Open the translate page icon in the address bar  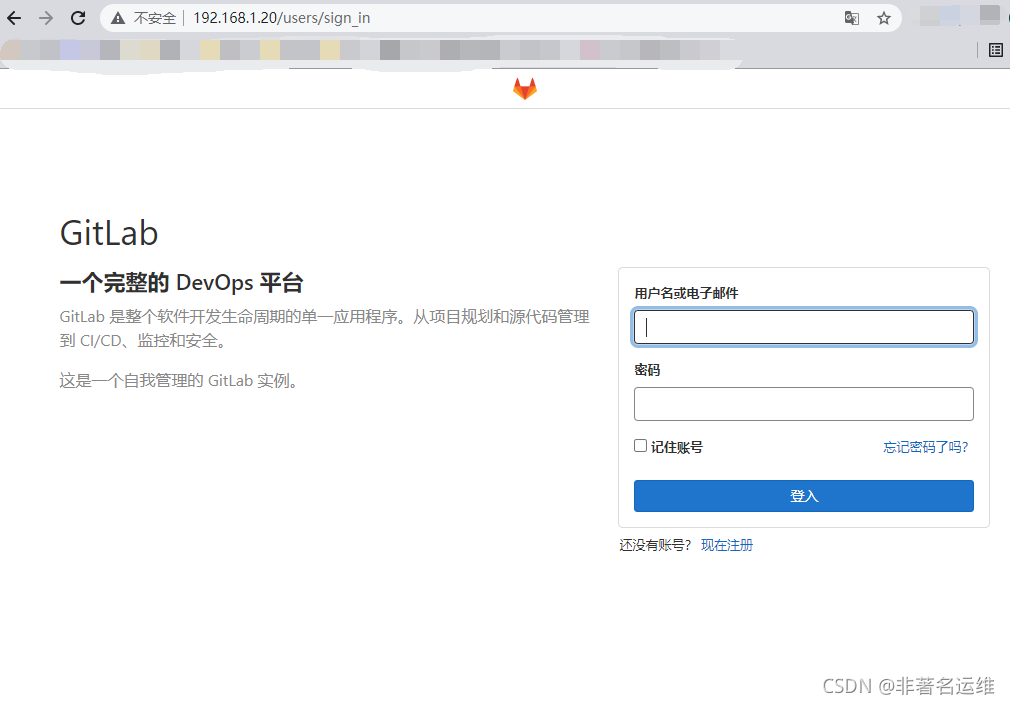tap(852, 18)
